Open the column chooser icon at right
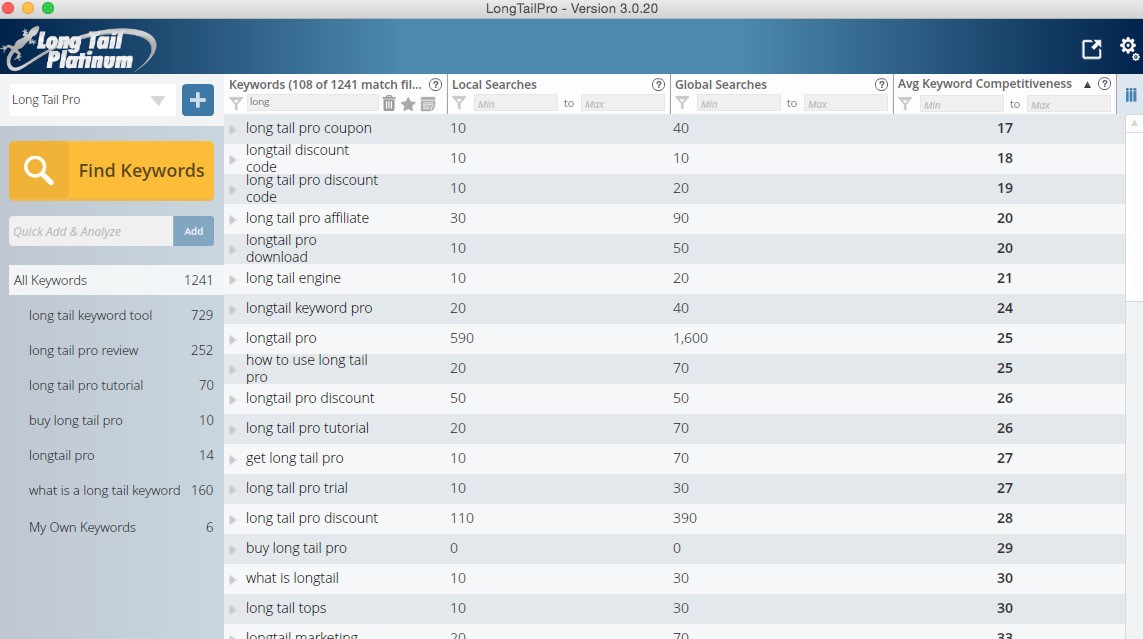1143x639 pixels. pyautogui.click(x=1131, y=95)
